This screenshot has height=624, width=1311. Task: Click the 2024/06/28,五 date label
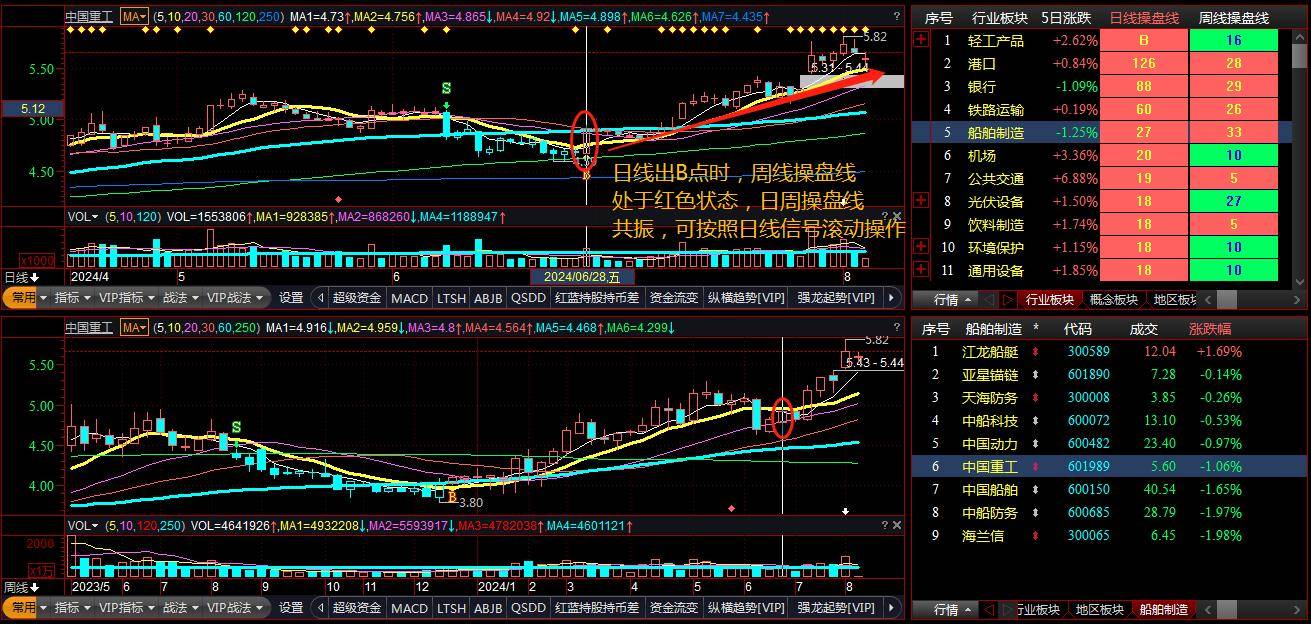tap(581, 277)
